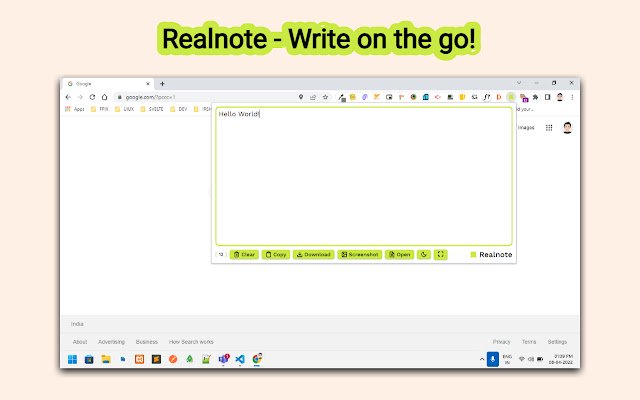640x400 pixels.
Task: Open the About link in footer
Action: 80,342
